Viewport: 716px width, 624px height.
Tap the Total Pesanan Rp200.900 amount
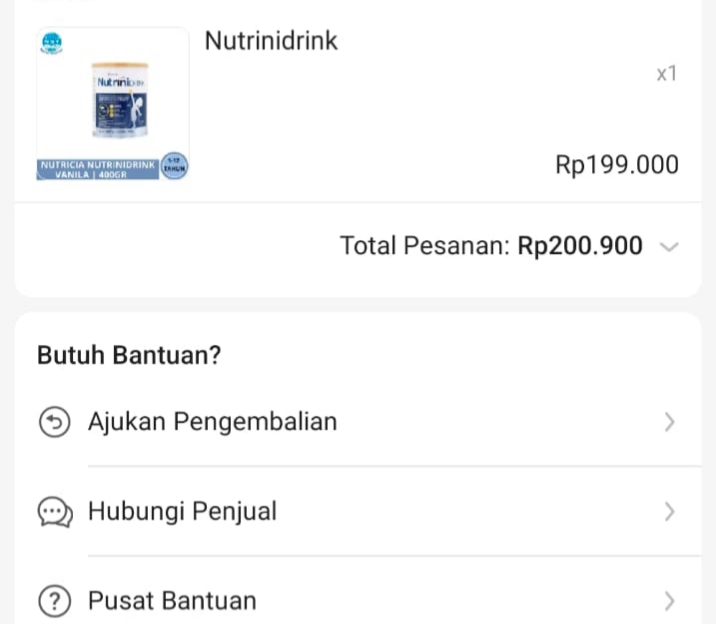(580, 246)
